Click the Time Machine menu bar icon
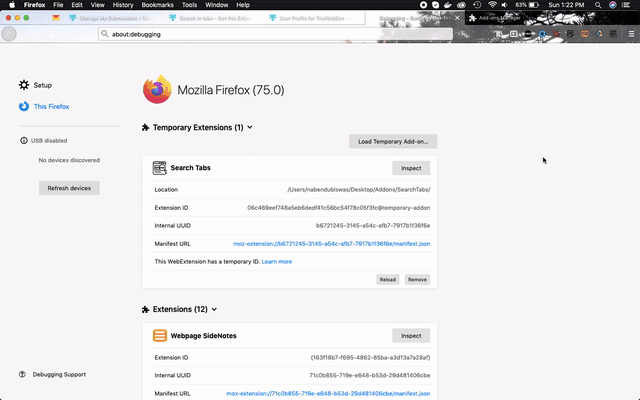This screenshot has height=400, width=640. coord(477,5)
